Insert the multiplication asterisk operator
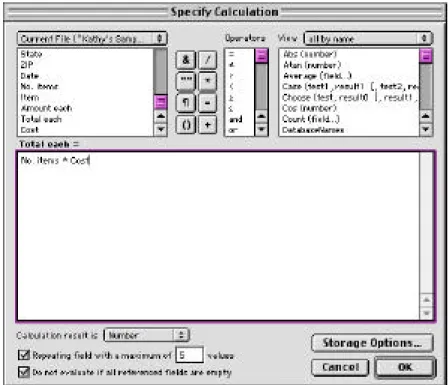The width and height of the screenshot is (448, 385). tap(208, 81)
